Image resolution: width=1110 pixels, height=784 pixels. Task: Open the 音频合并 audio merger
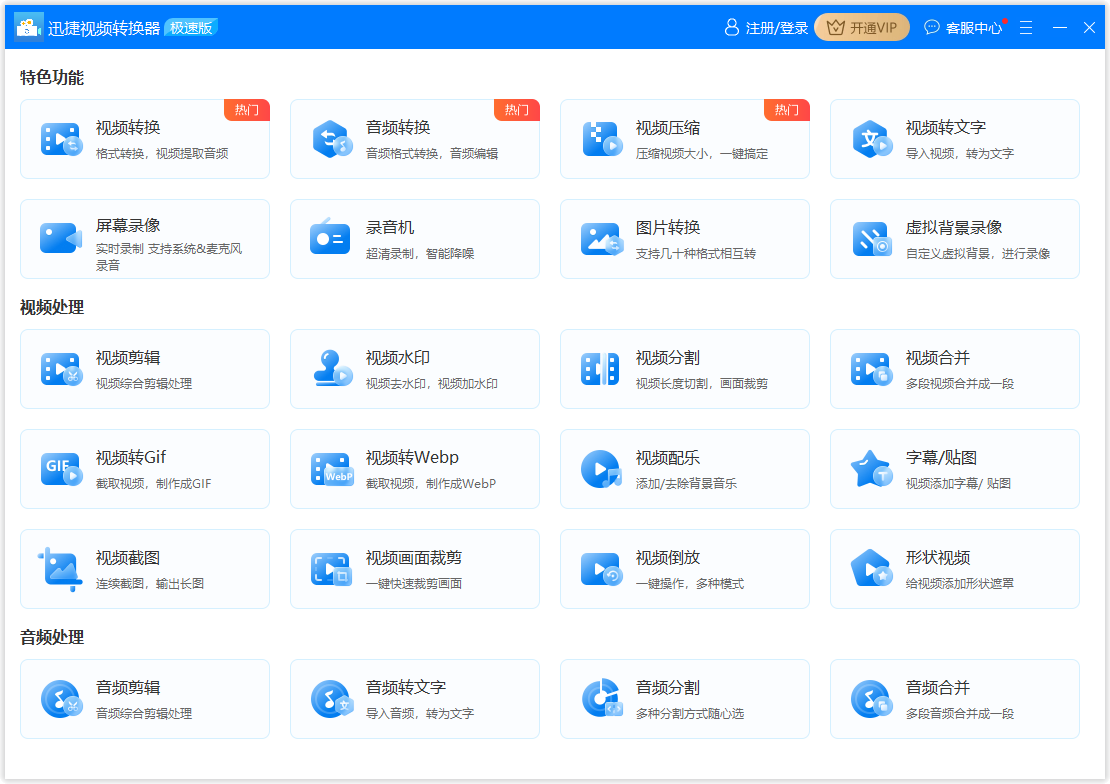[x=955, y=699]
